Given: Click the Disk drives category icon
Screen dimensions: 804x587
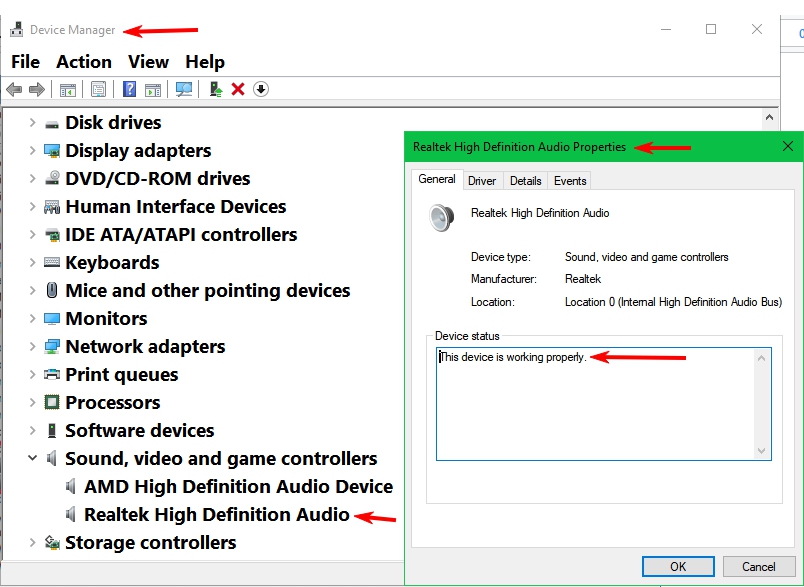Looking at the screenshot, I should [52, 124].
